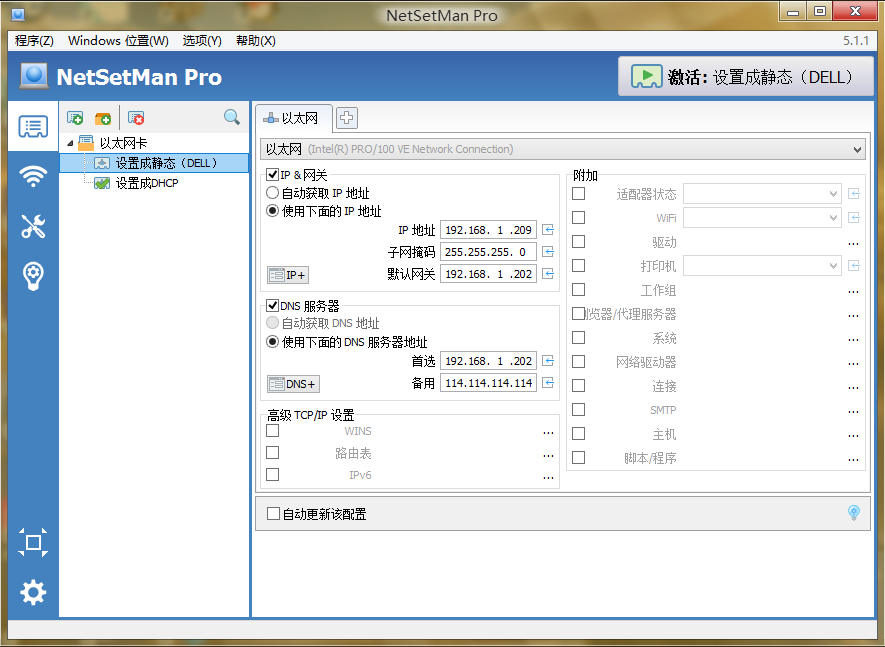Enable the WINS checkbox
Viewport: 885px width, 647px height.
coord(273,431)
